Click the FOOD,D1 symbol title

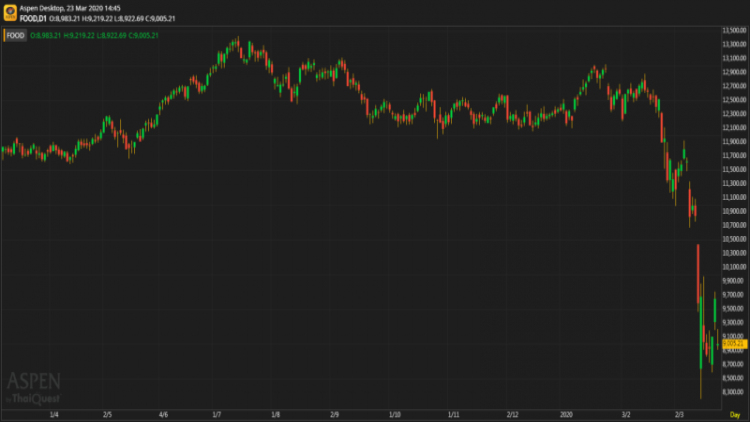(34, 16)
